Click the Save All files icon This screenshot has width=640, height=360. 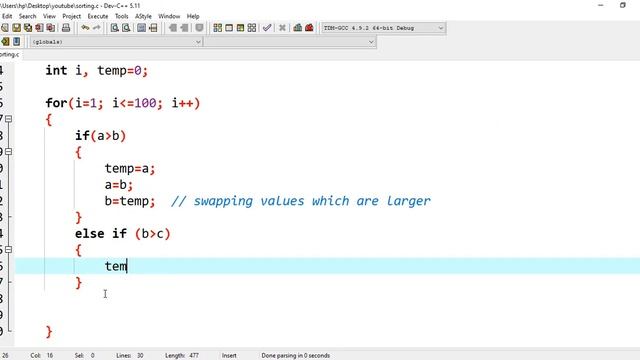pos(28,28)
